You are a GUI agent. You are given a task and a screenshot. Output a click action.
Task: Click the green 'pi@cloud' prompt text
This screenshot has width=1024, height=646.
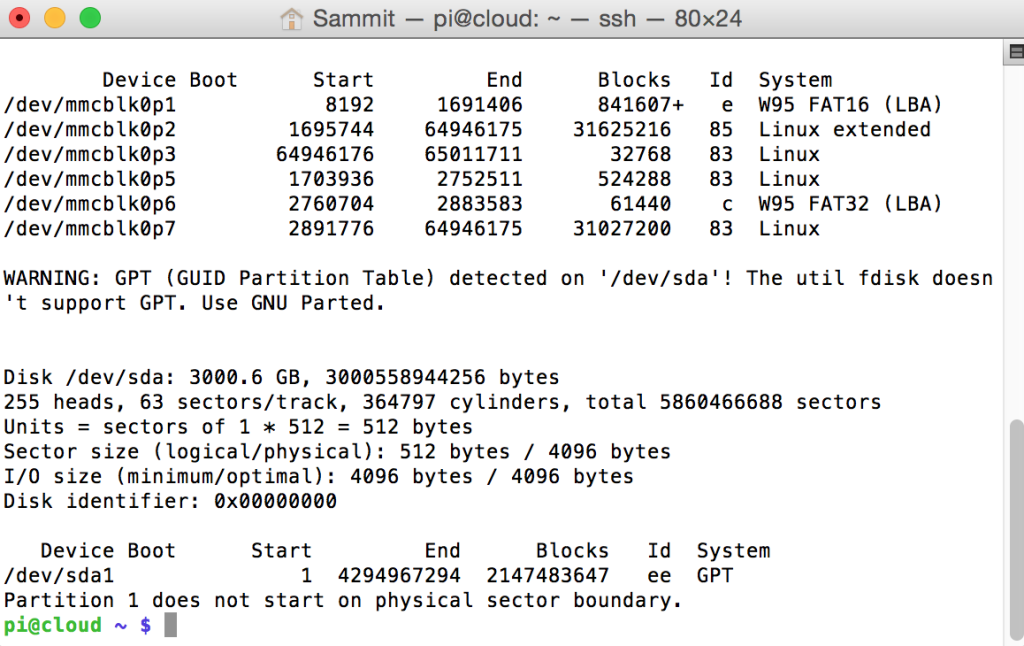52,625
